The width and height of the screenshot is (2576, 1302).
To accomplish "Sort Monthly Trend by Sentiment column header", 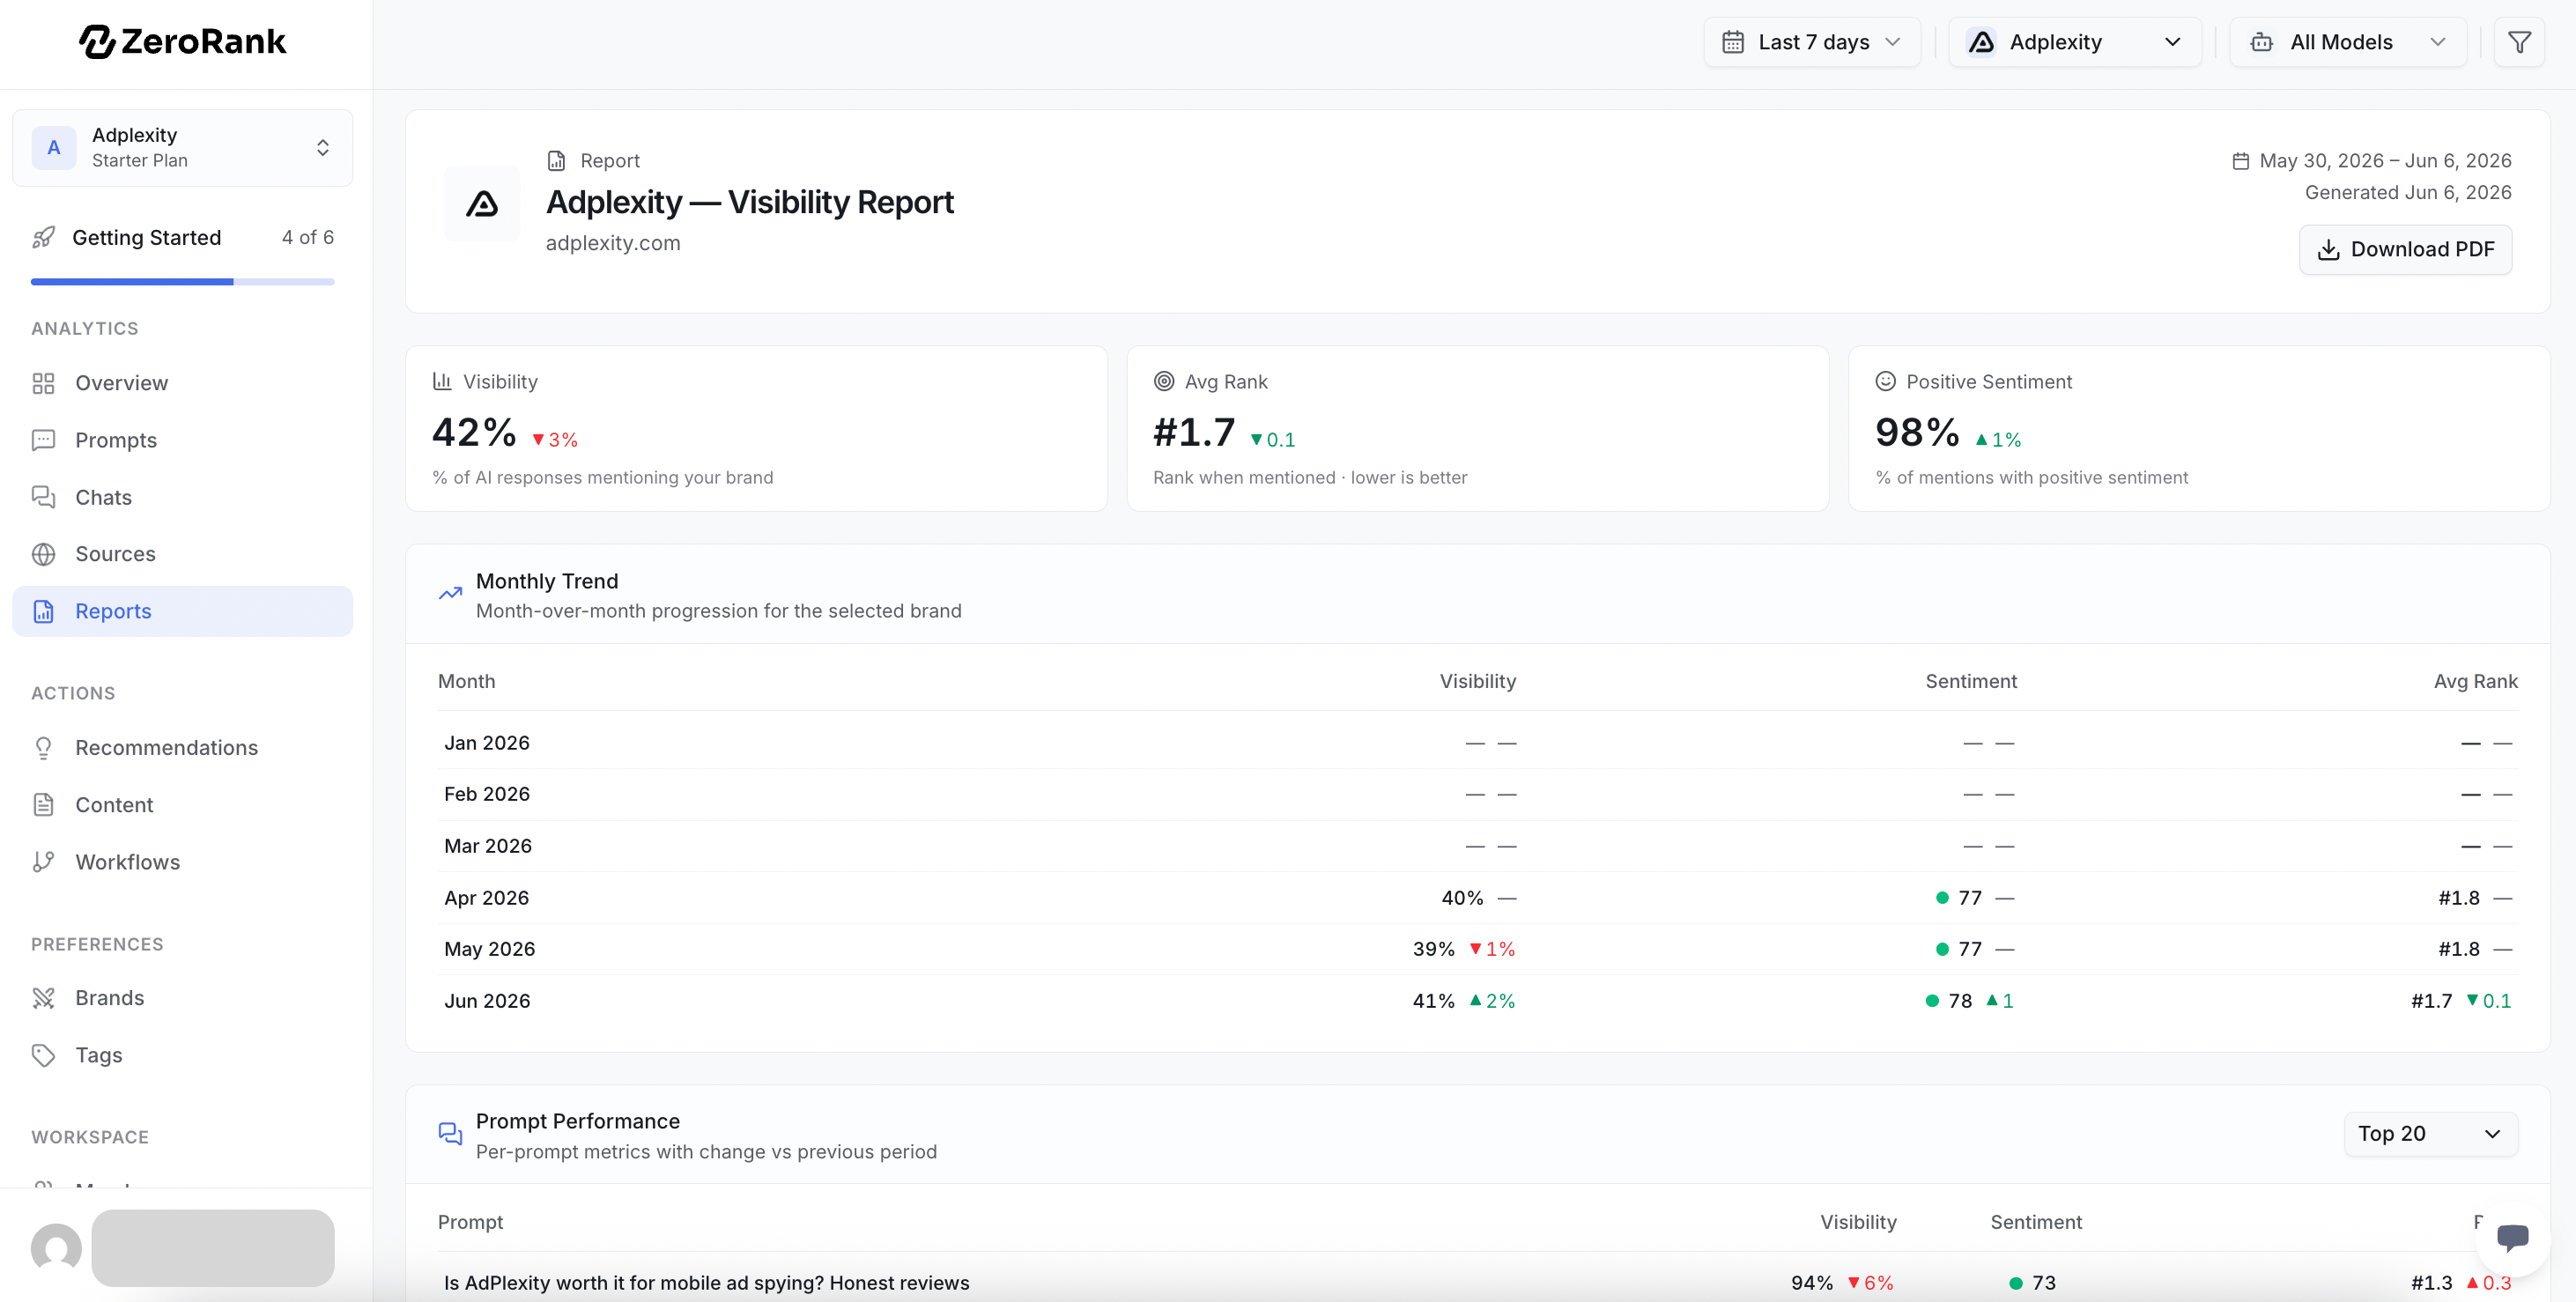I will pyautogui.click(x=1971, y=681).
